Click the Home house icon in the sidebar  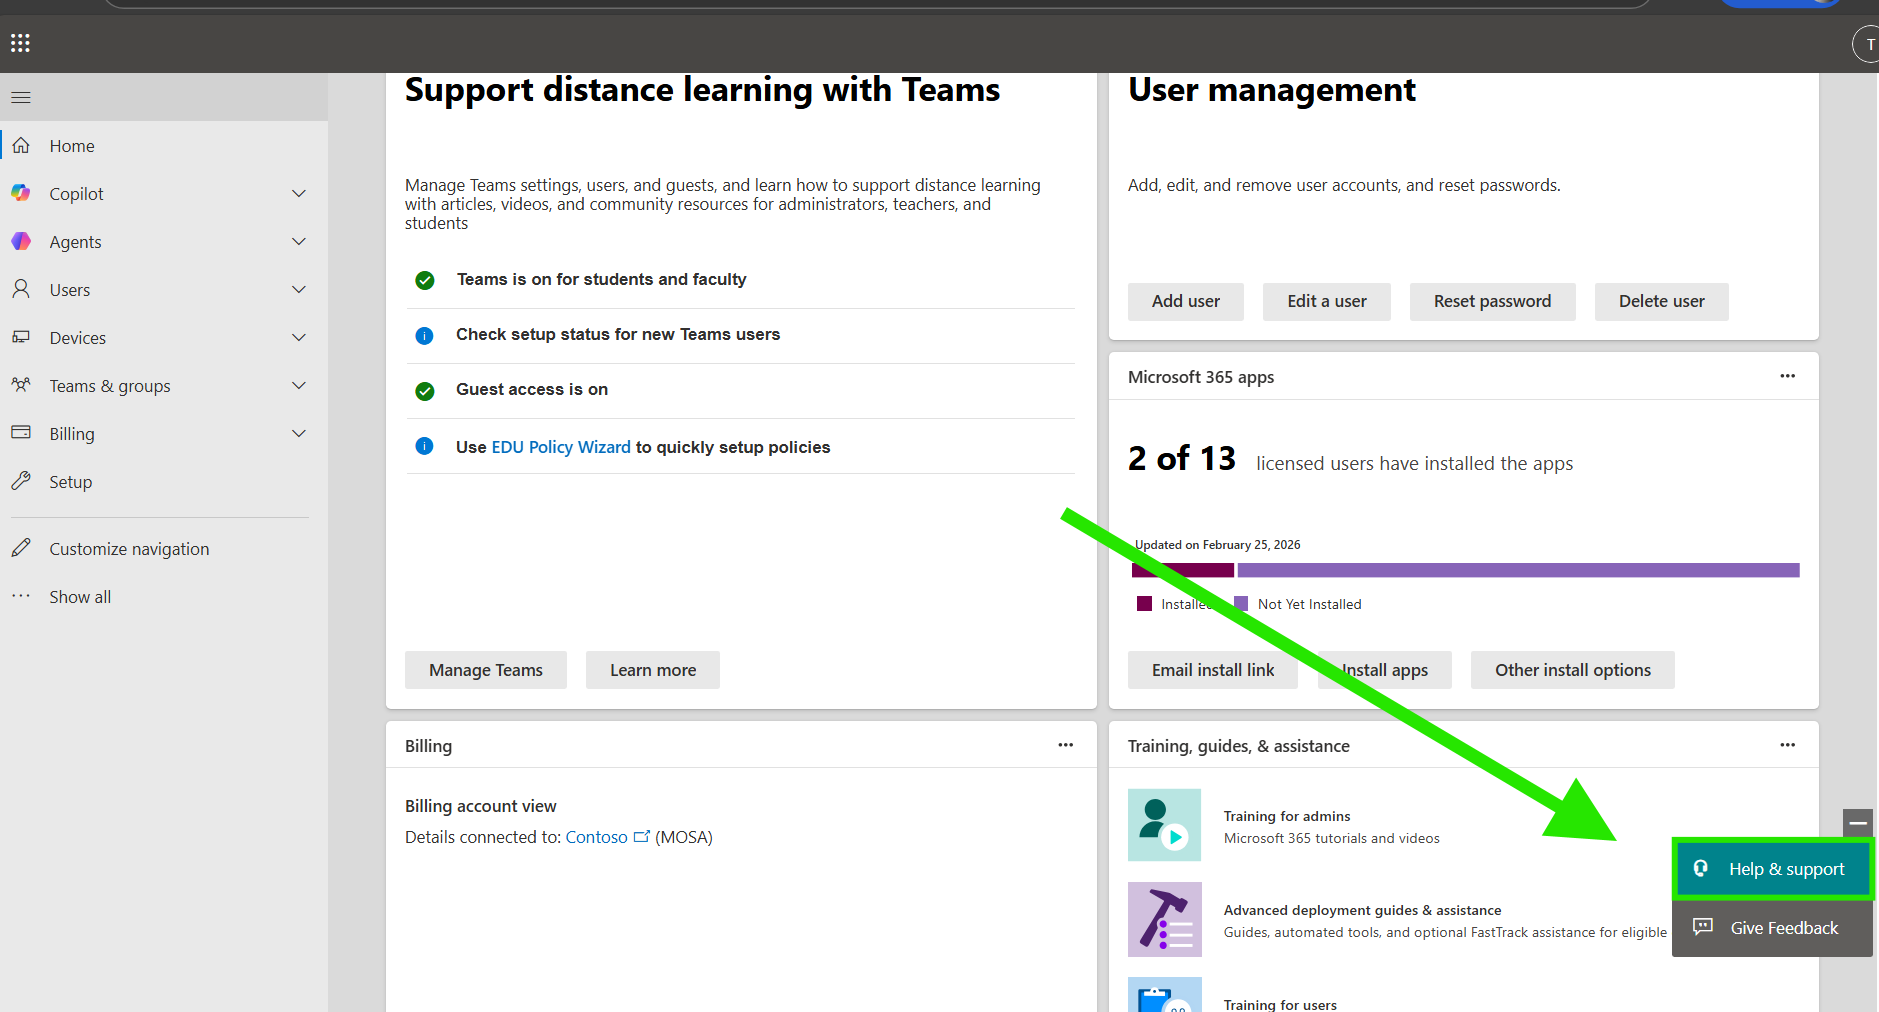tap(21, 145)
